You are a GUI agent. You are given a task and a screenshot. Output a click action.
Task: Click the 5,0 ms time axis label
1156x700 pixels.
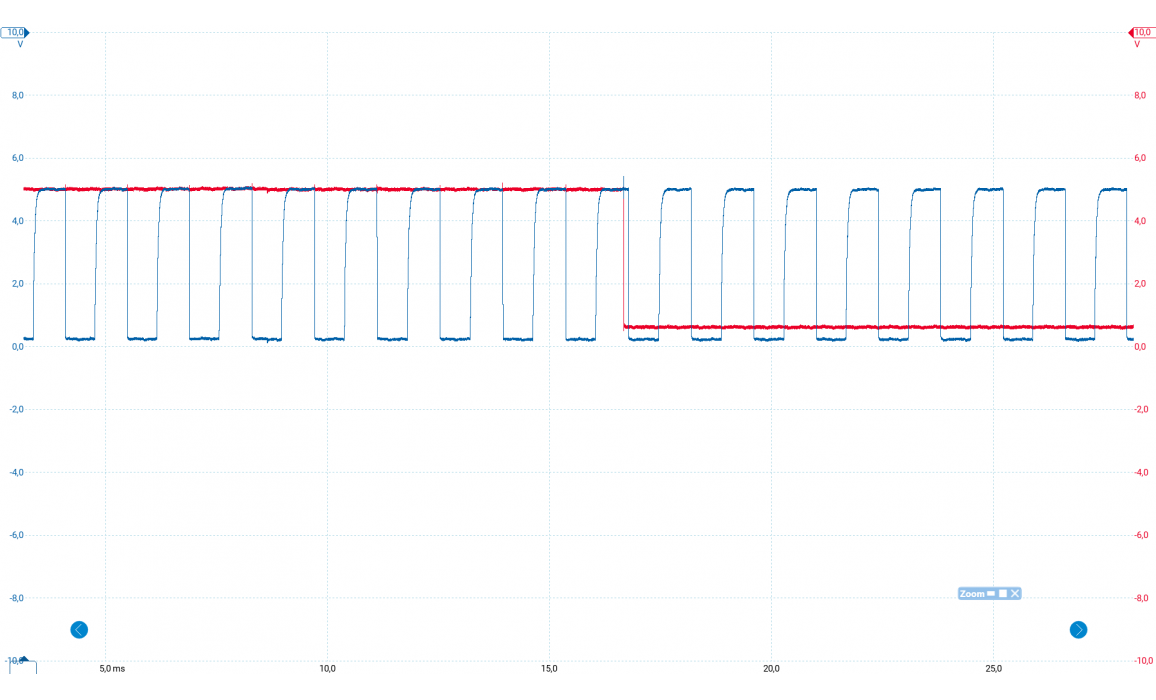point(112,668)
